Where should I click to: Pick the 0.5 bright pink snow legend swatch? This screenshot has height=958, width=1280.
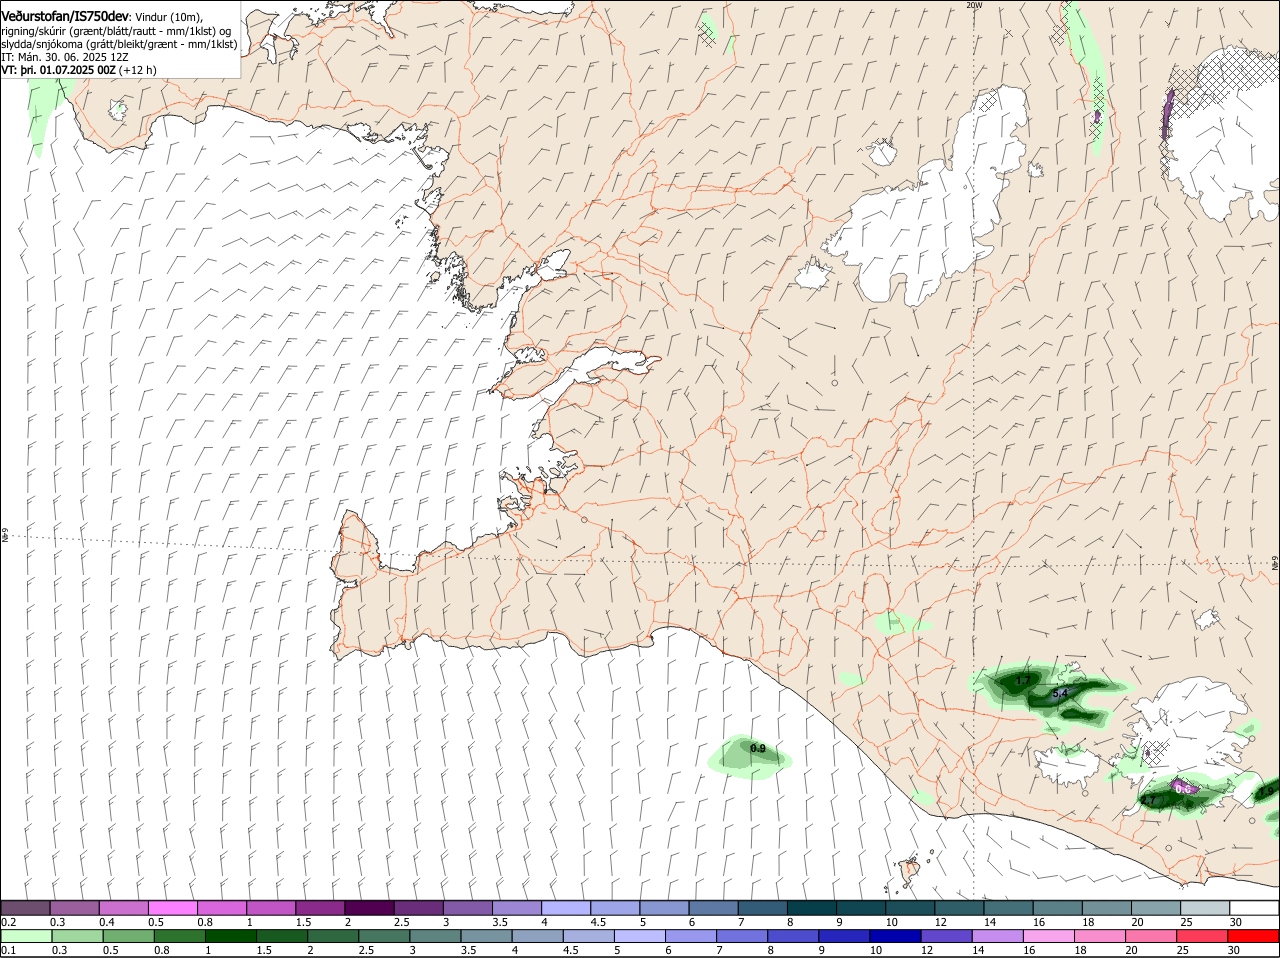pos(172,908)
